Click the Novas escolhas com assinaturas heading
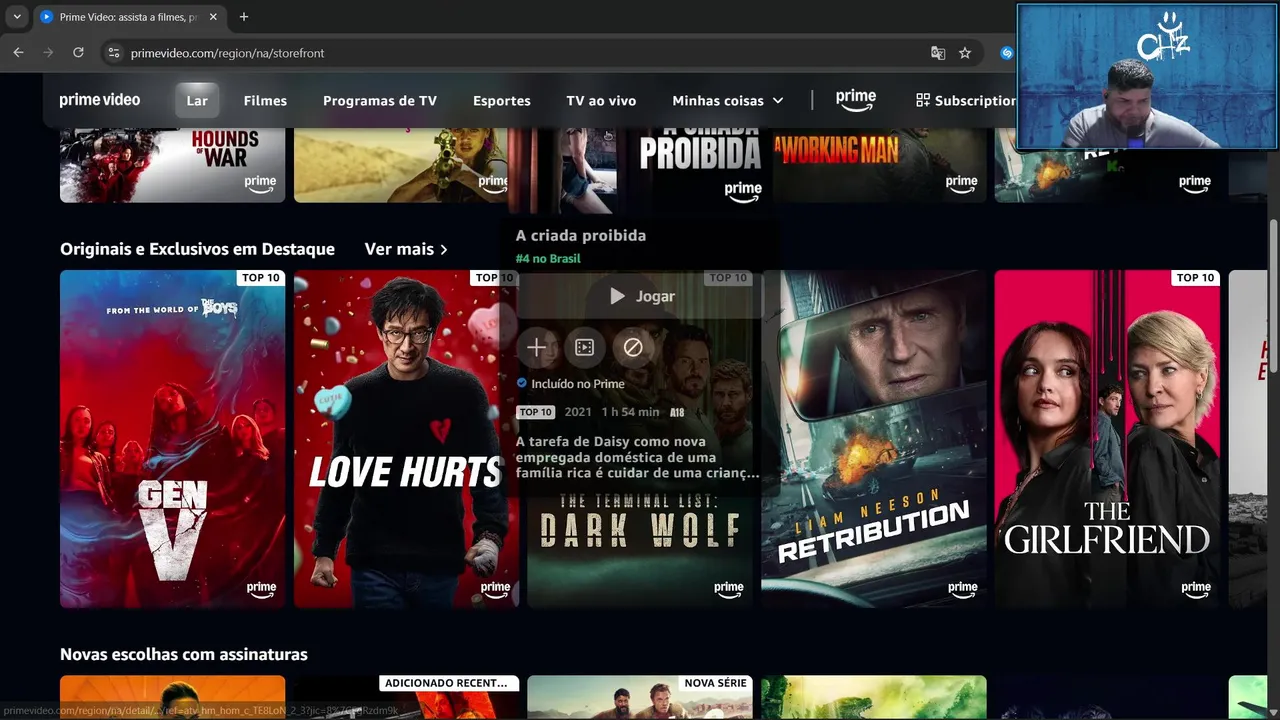1280x720 pixels. [184, 654]
